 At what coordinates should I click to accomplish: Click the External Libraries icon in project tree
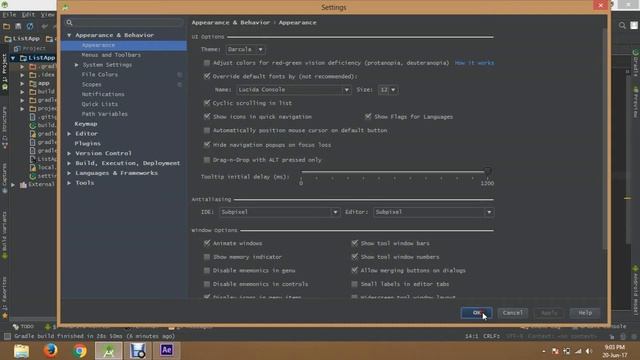(23, 184)
